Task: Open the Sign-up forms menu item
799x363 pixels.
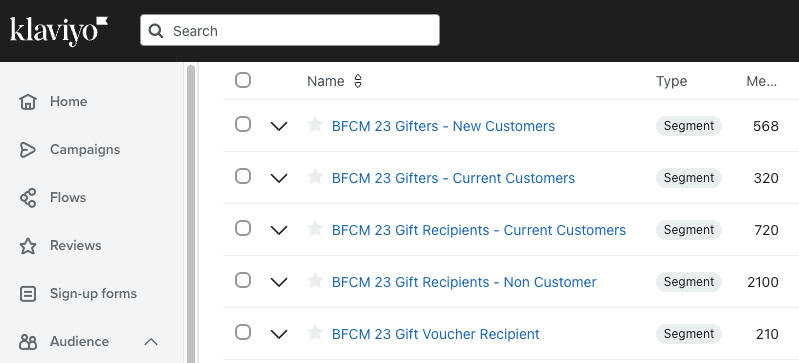Action: (93, 294)
